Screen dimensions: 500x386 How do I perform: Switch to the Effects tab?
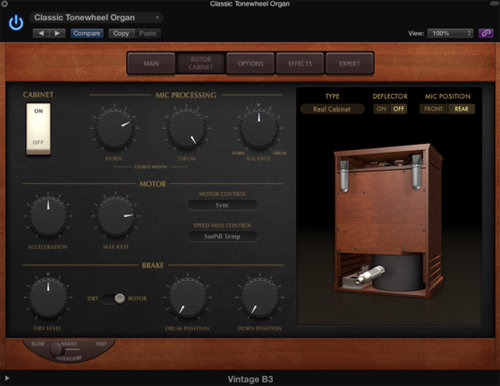300,63
